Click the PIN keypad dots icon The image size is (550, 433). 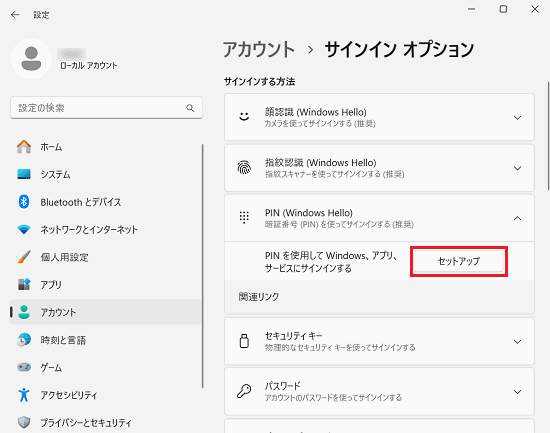coord(244,218)
